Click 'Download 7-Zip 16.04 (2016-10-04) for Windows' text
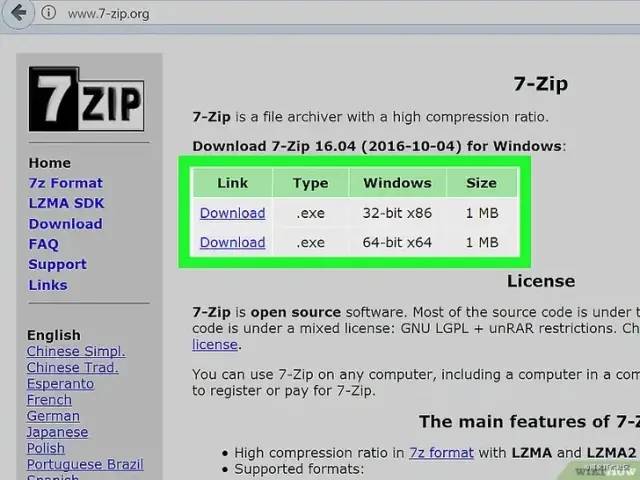The width and height of the screenshot is (640, 480). 379,146
